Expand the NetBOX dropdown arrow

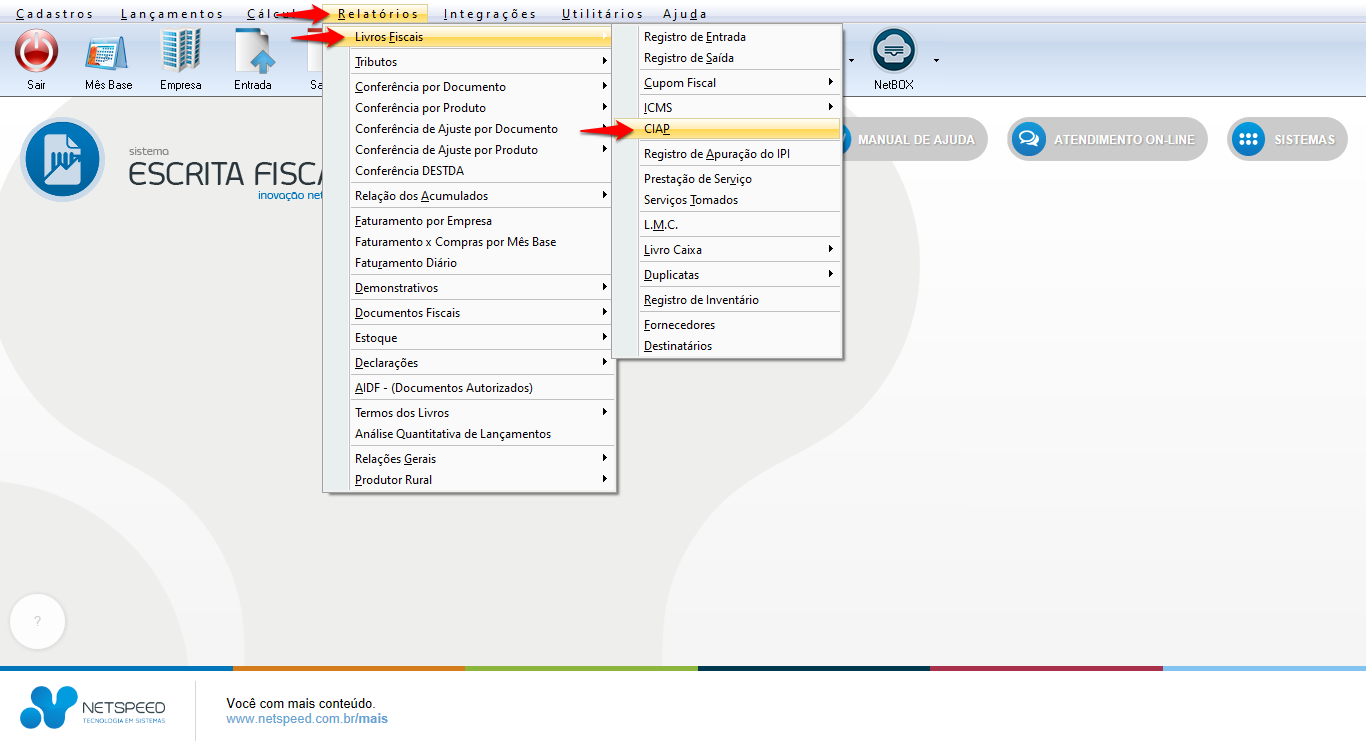936,60
